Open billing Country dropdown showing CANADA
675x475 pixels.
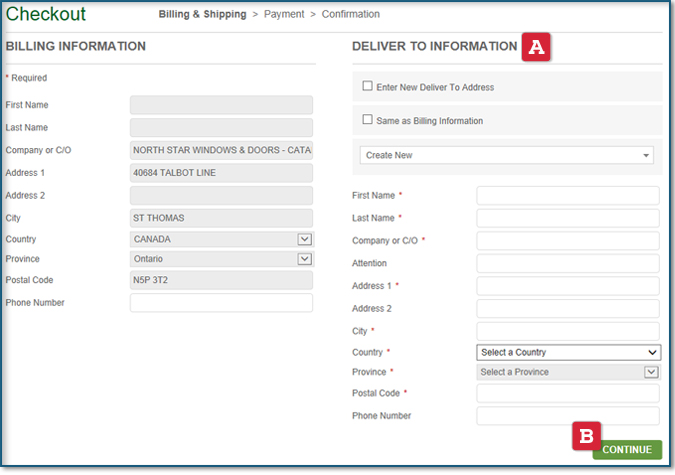click(x=222, y=239)
